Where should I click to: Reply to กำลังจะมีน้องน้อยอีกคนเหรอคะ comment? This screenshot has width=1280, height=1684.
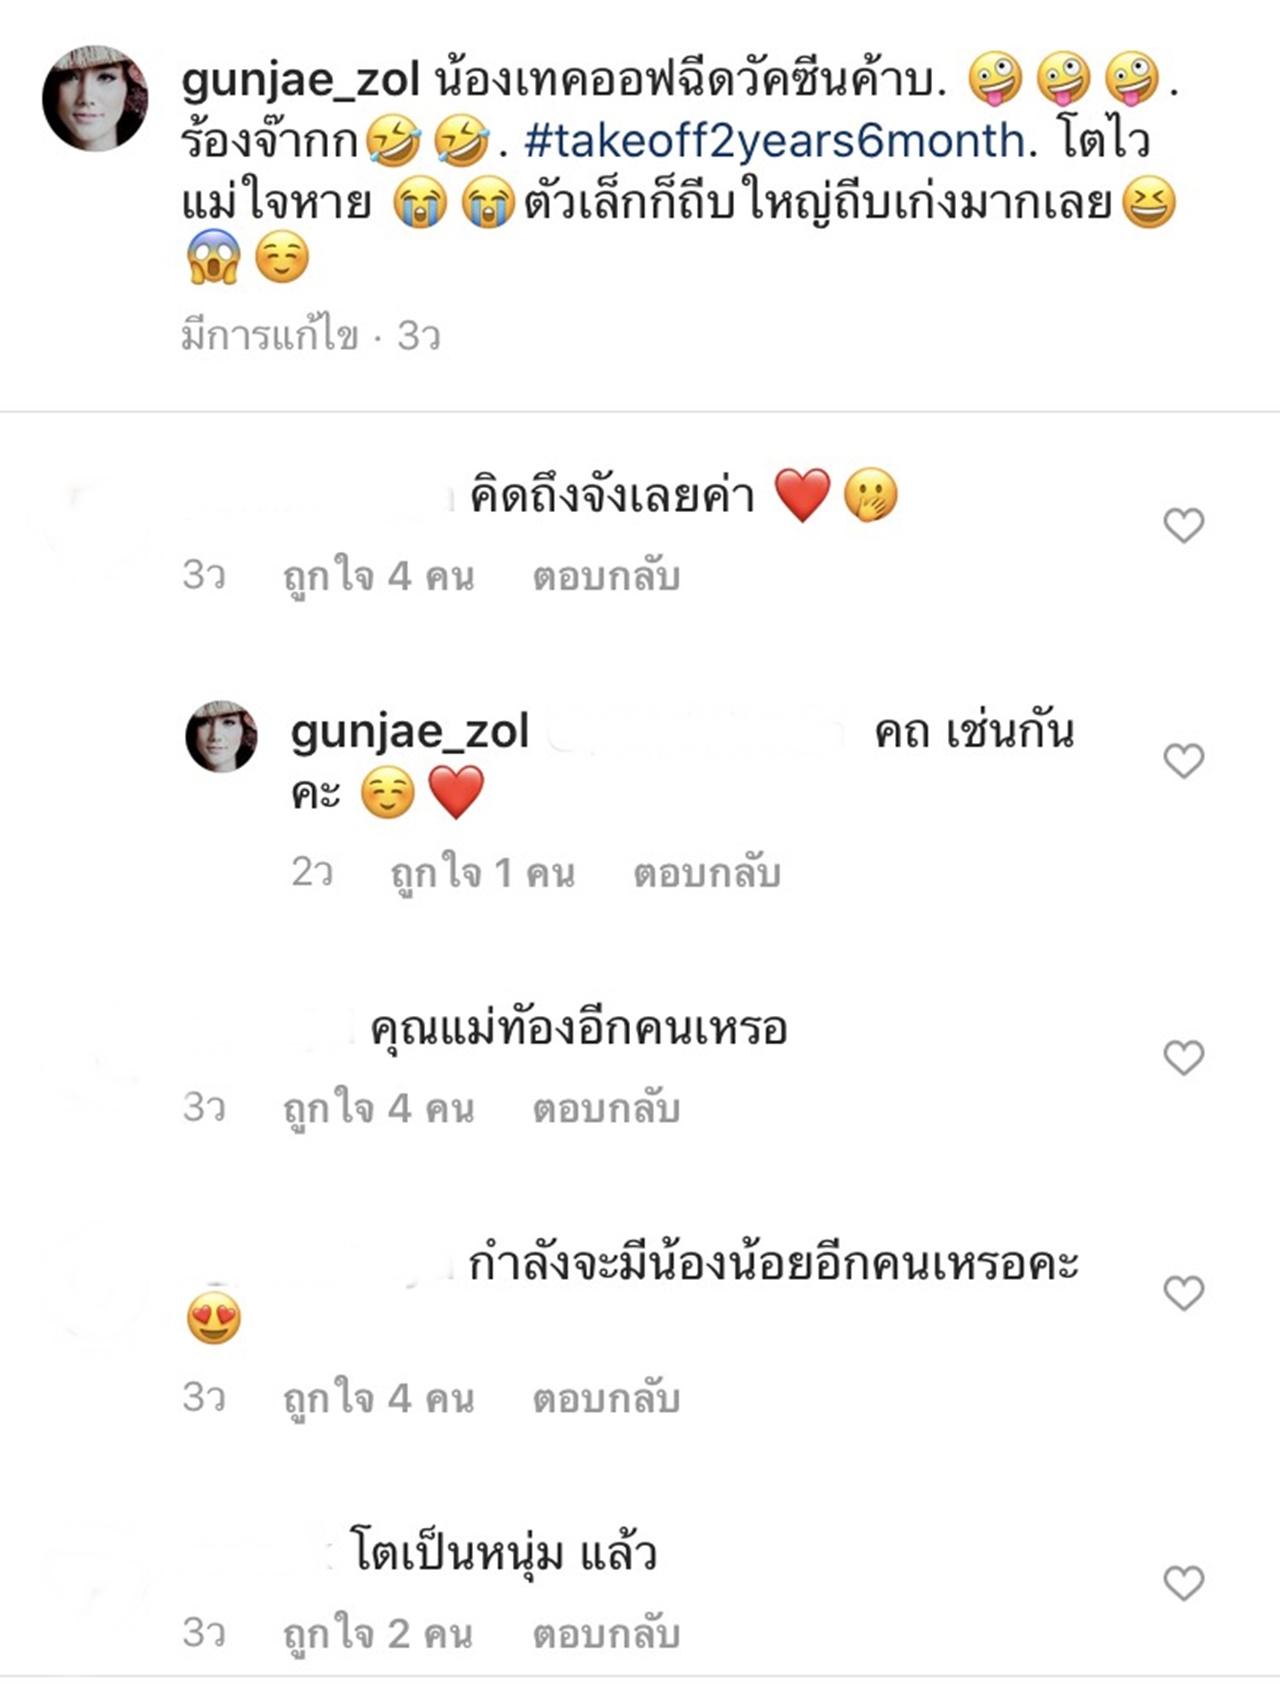pyautogui.click(x=606, y=1398)
